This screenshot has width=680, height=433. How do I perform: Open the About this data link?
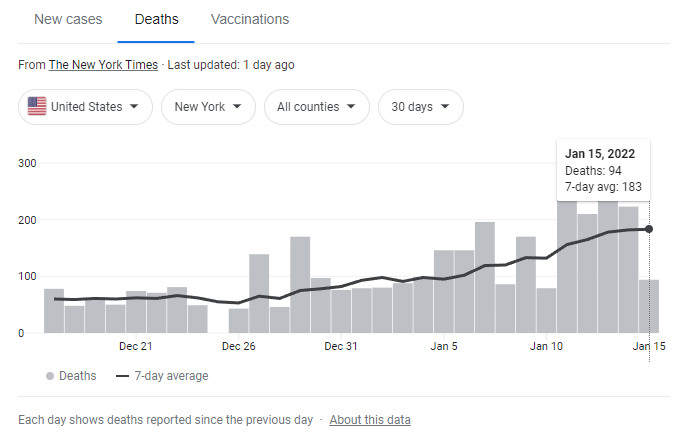coord(370,420)
